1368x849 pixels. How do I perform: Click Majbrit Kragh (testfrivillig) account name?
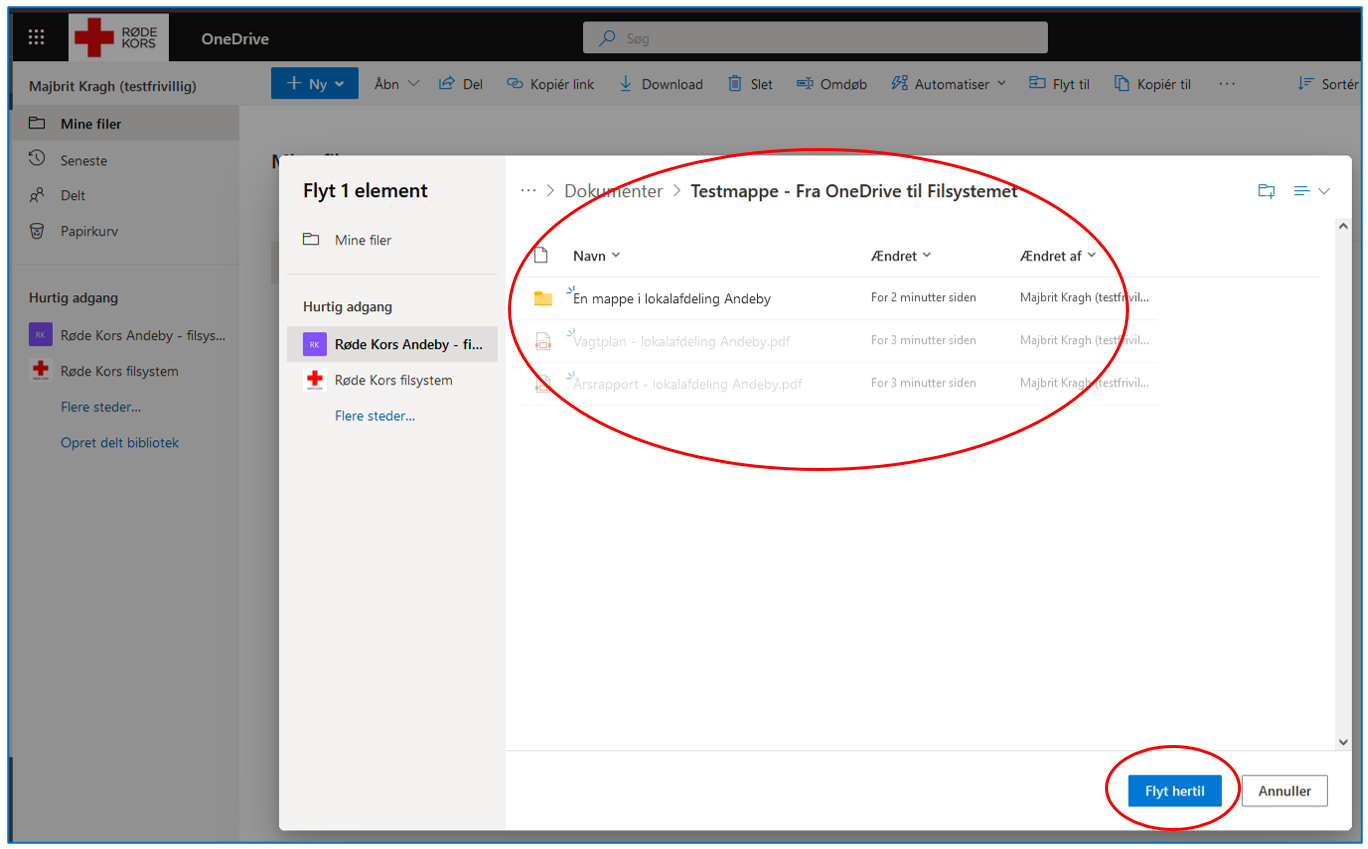coord(113,87)
